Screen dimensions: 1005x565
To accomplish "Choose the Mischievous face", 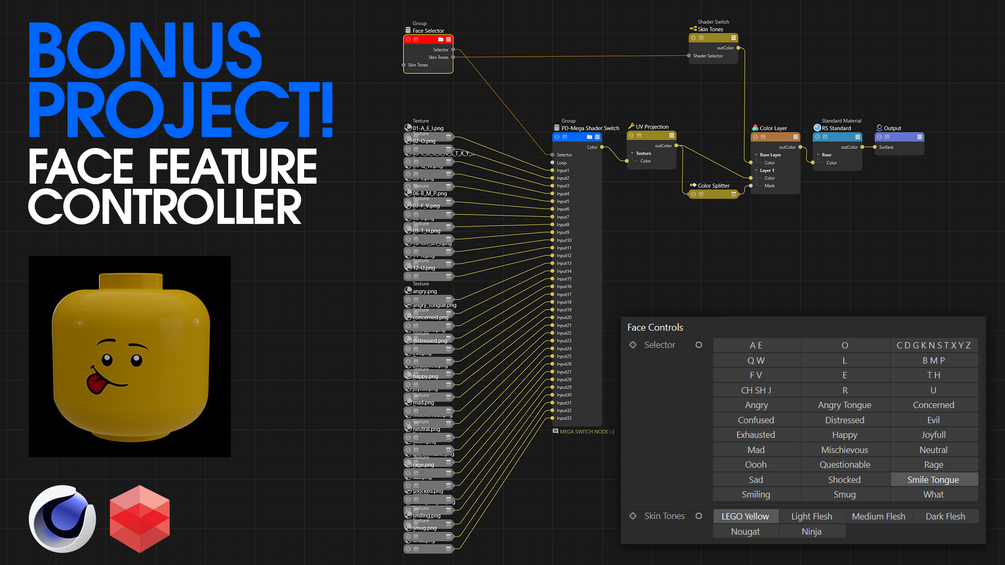I will pos(845,450).
